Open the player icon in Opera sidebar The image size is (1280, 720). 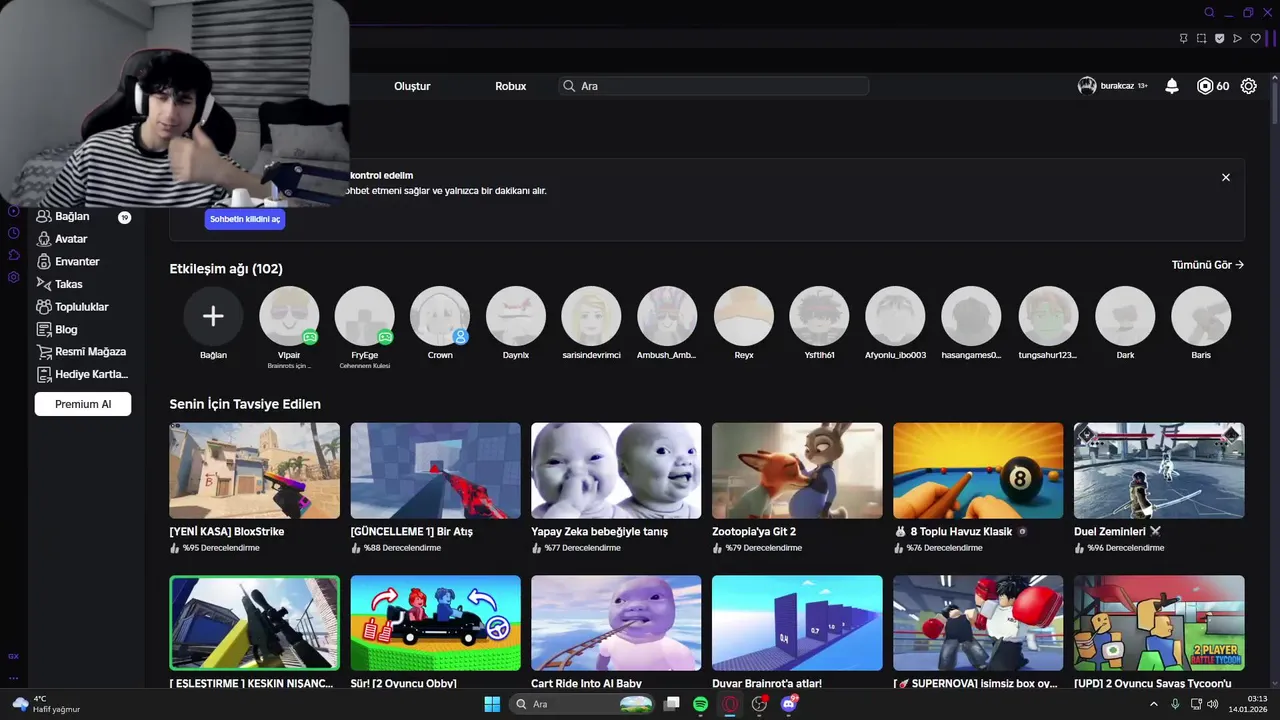tap(13, 211)
